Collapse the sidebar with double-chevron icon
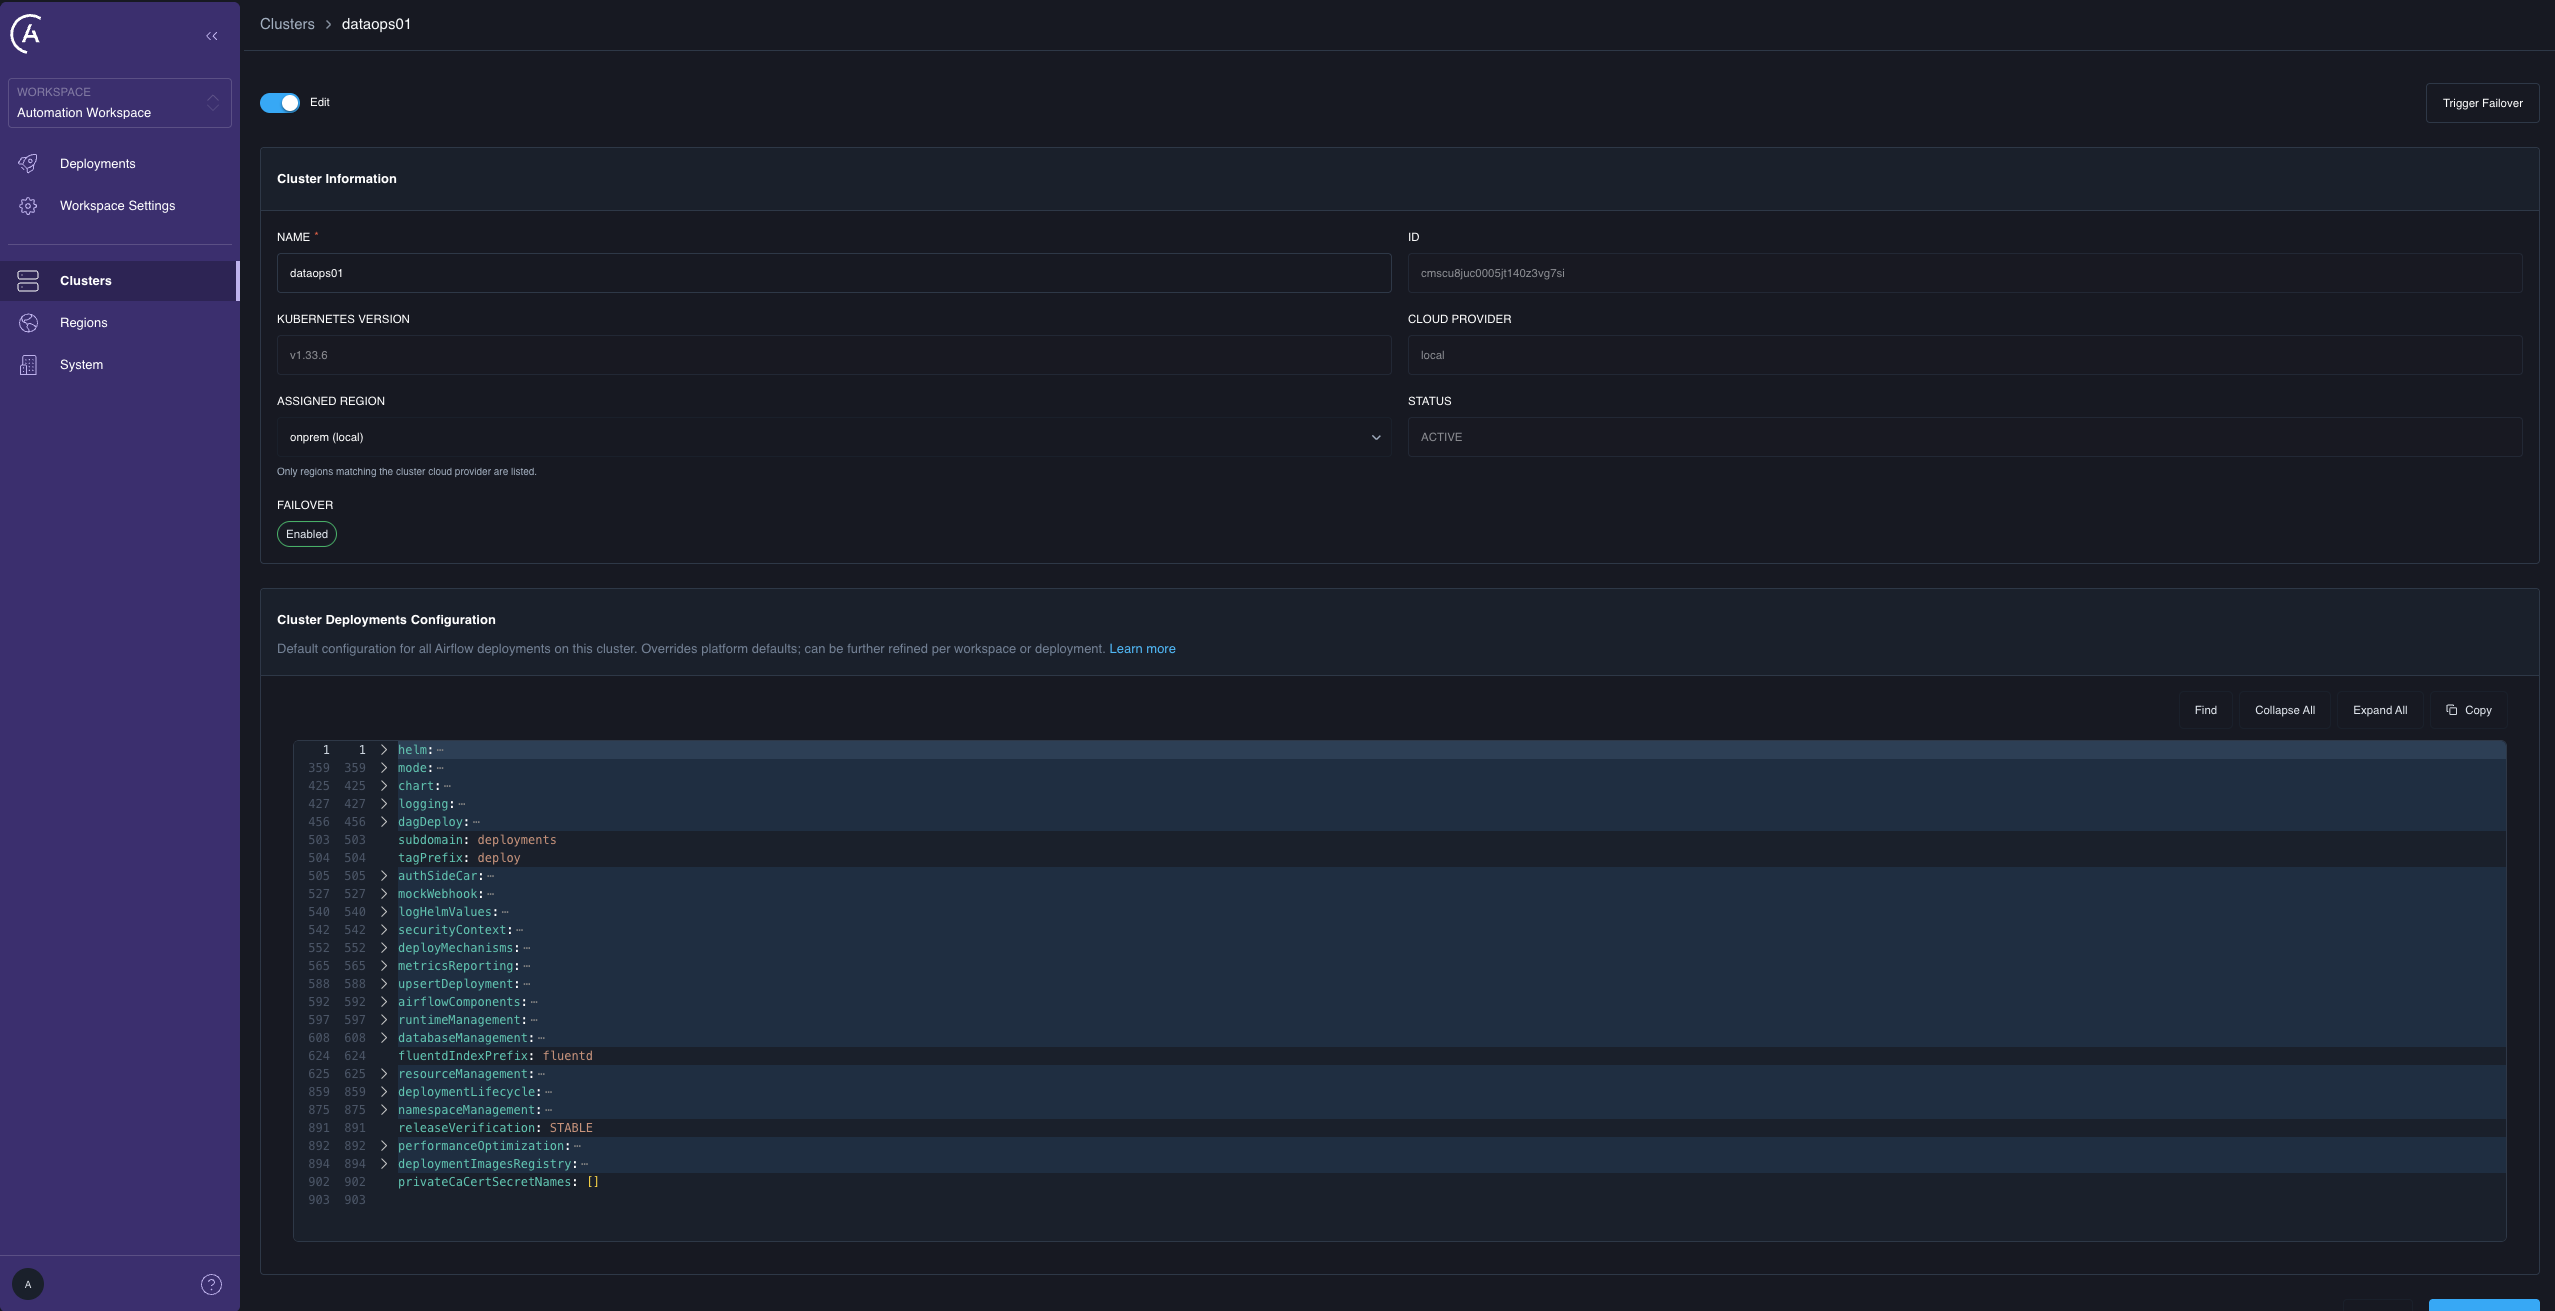2555x1311 pixels. click(212, 36)
